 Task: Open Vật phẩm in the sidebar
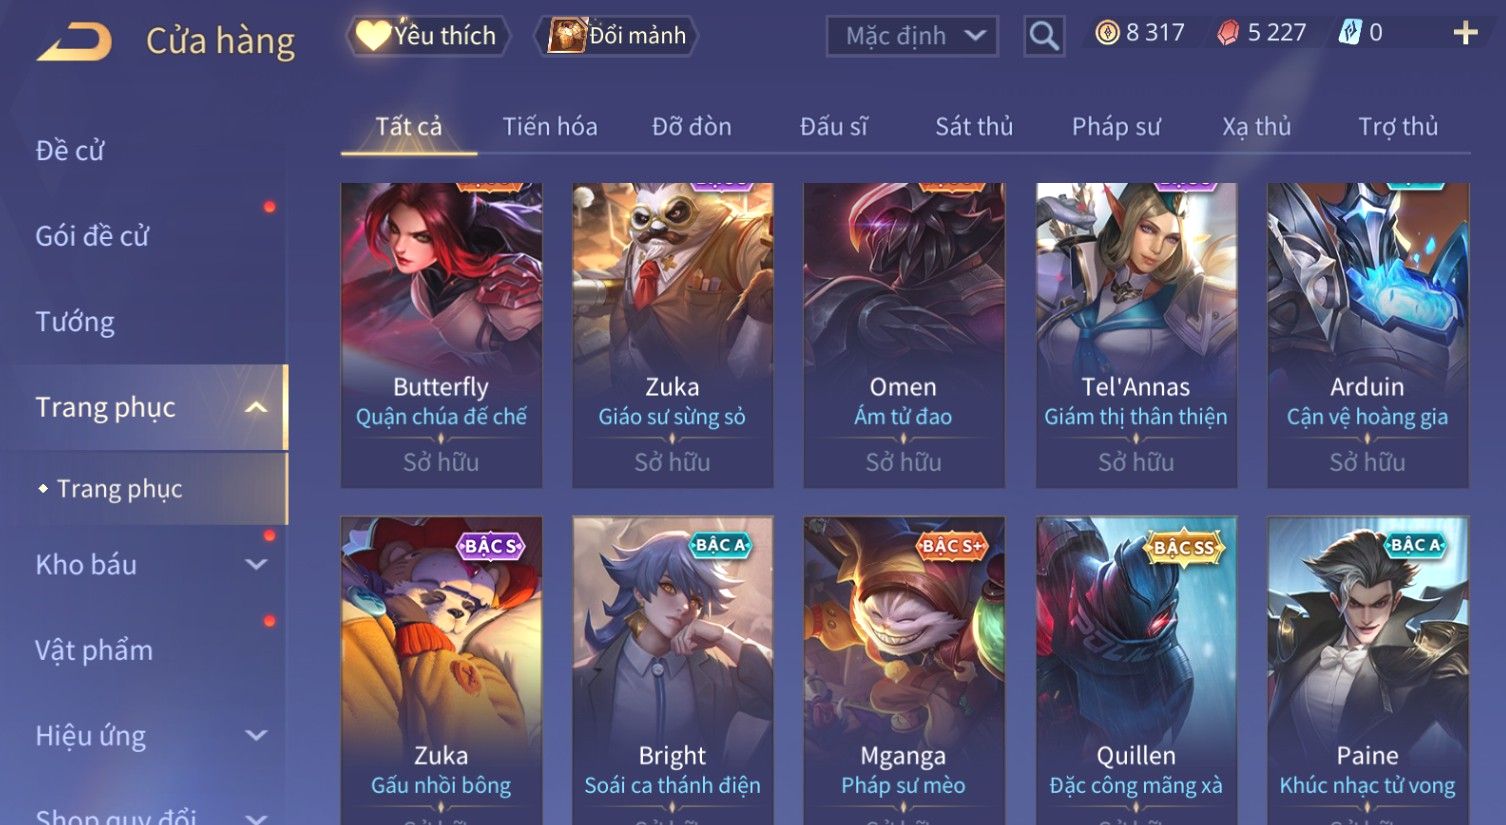[x=94, y=650]
